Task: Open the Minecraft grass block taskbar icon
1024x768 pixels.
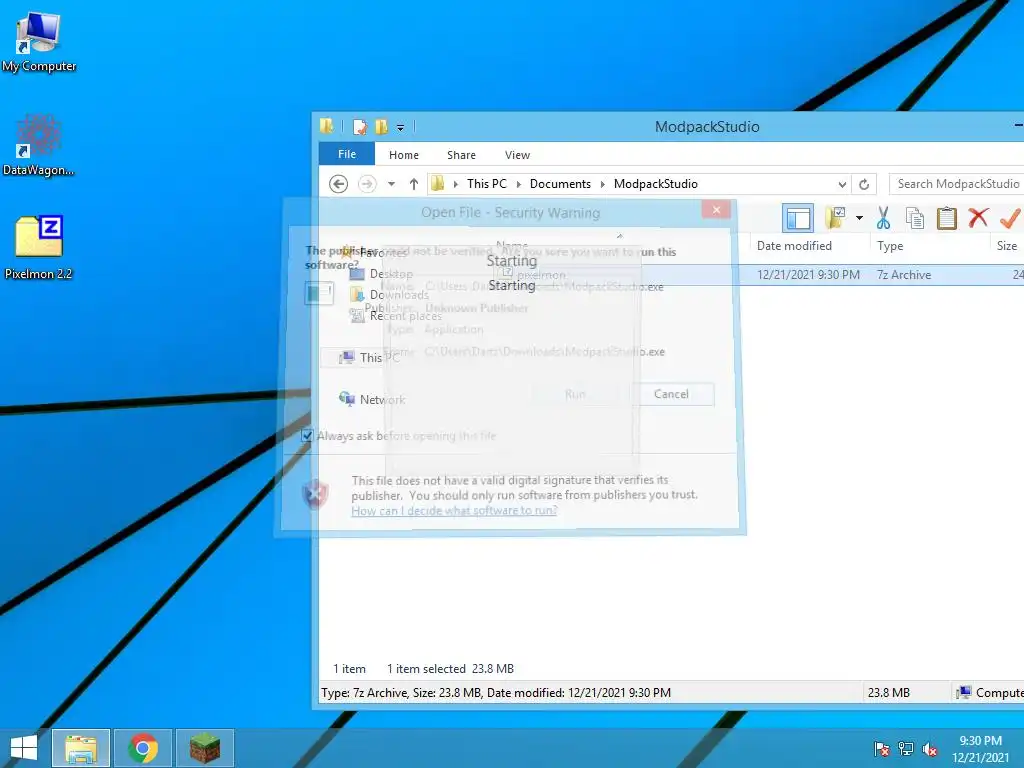Action: (x=205, y=748)
